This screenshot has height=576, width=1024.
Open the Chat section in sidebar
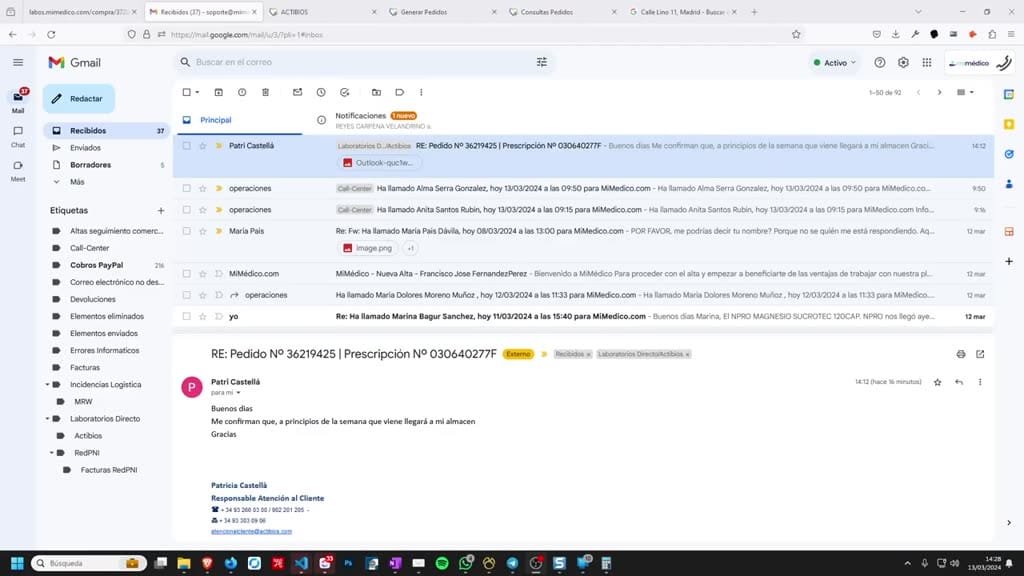point(18,136)
